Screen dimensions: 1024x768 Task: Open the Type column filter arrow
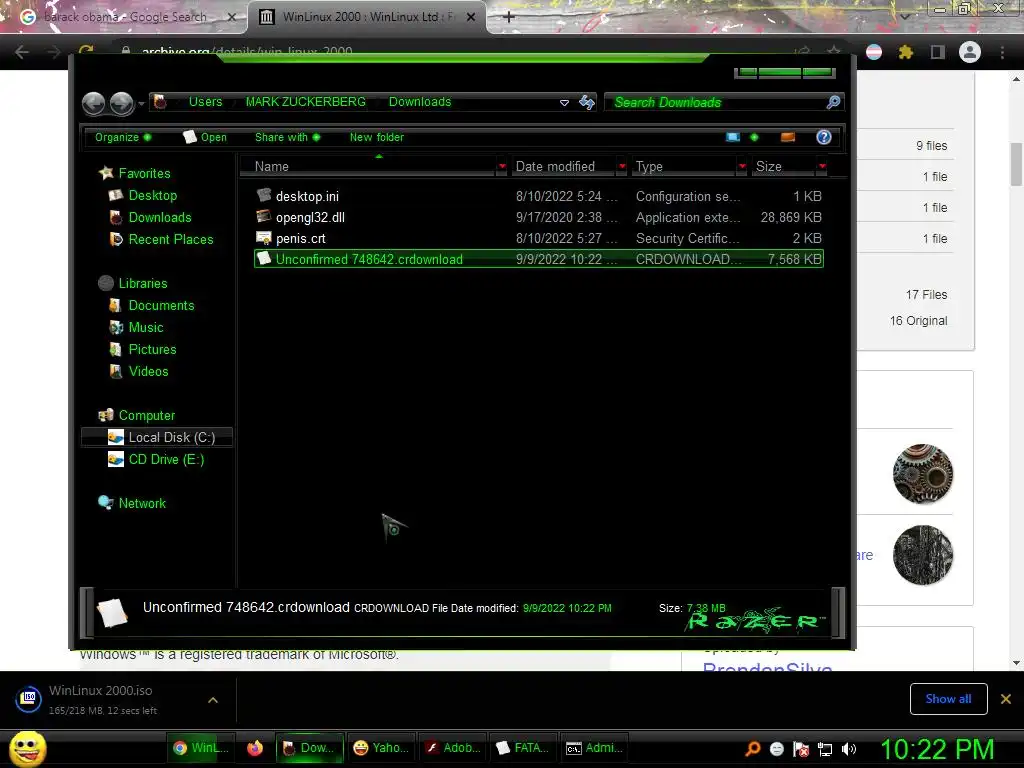click(x=742, y=167)
